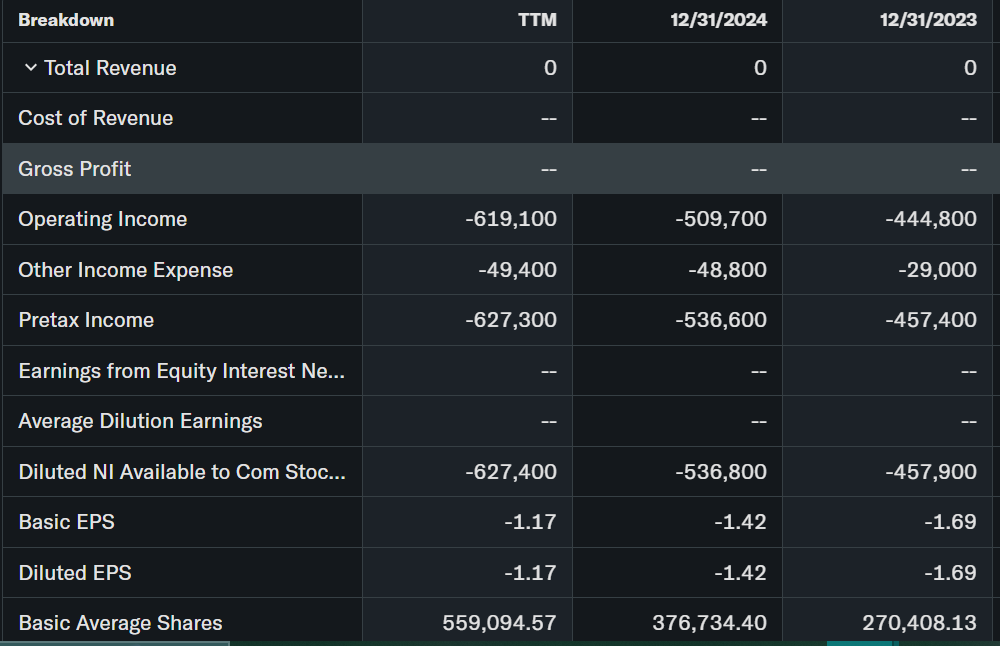Click the highlighted Gross Profit row label
The image size is (1000, 646).
pos(75,169)
